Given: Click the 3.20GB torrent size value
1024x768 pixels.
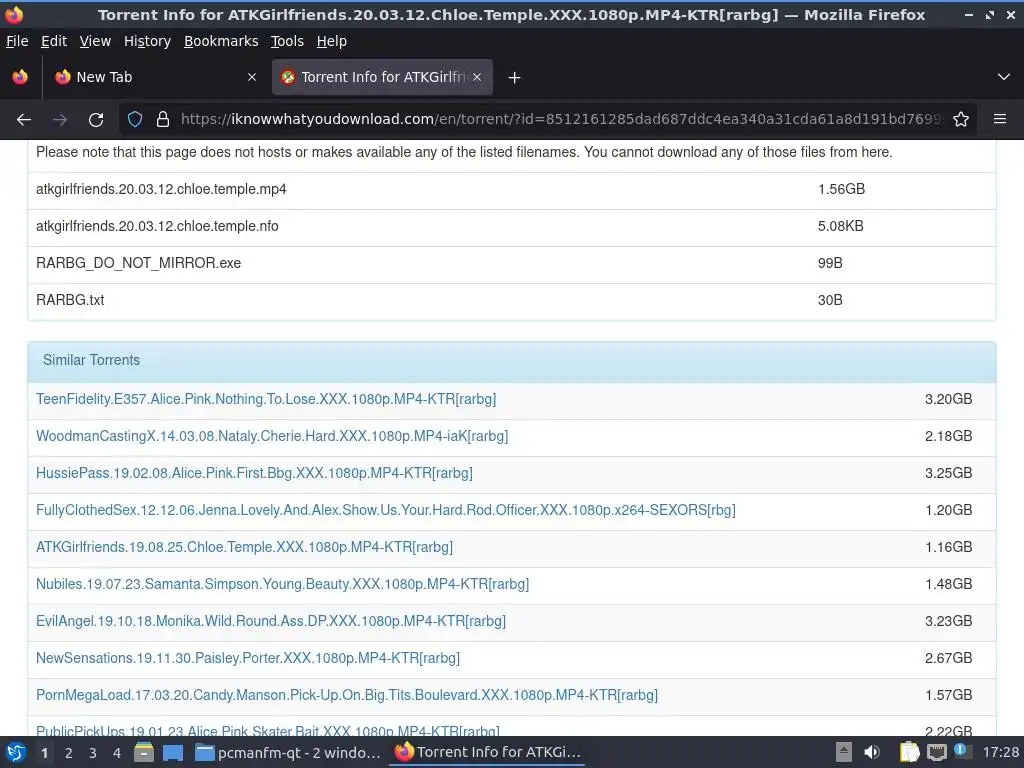Looking at the screenshot, I should pyautogui.click(x=948, y=399).
